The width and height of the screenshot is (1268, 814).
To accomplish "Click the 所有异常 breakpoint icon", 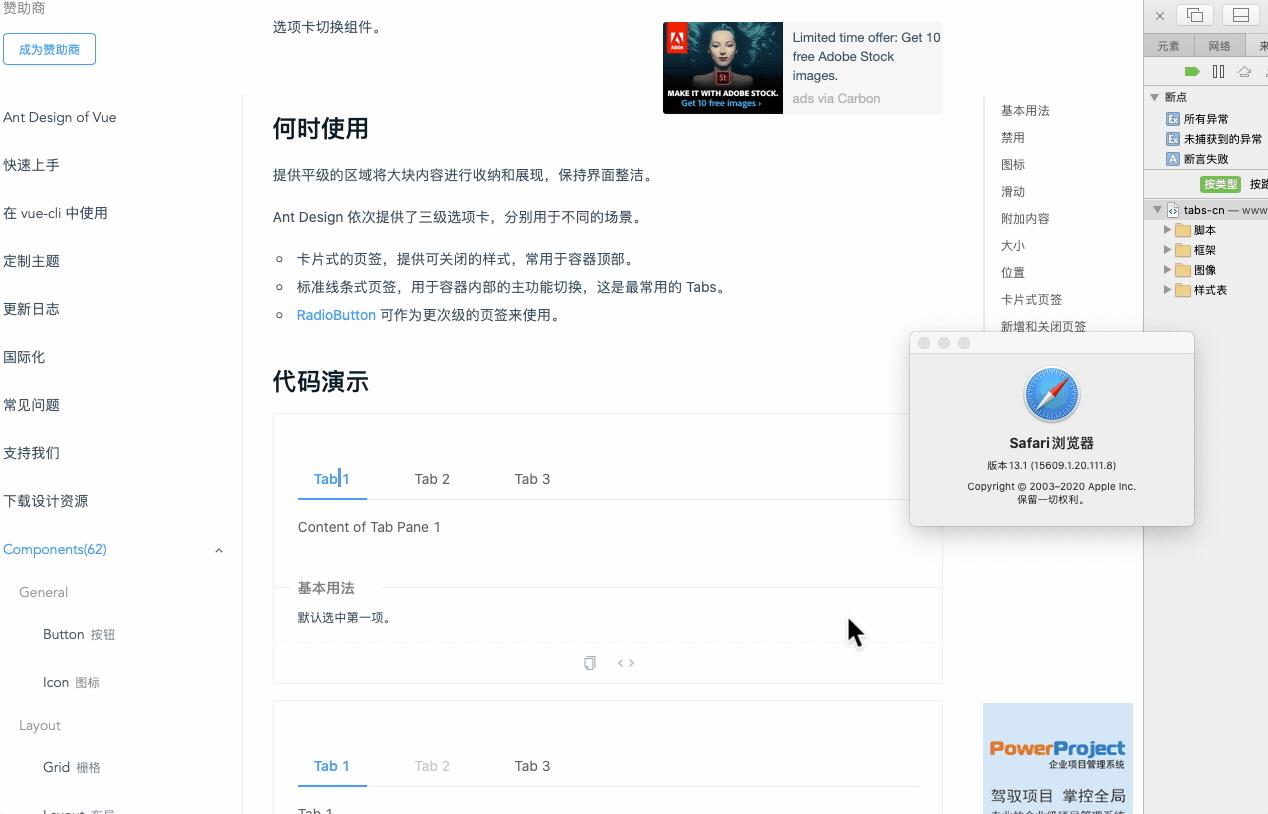I will [x=1173, y=119].
